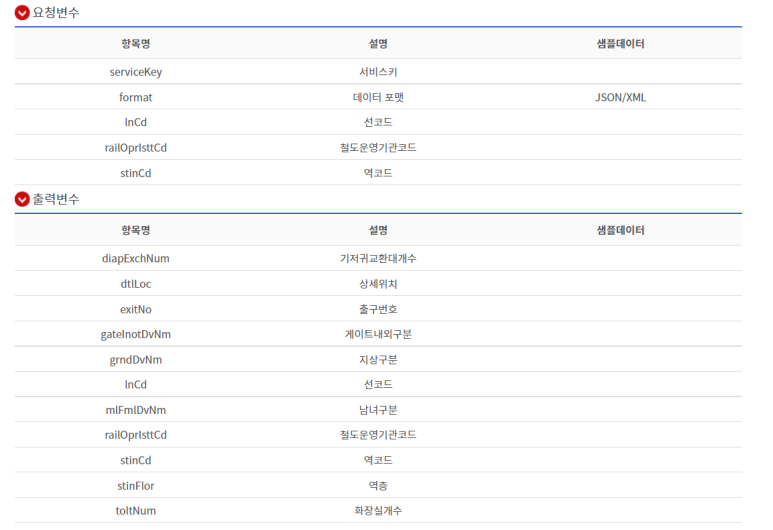The height and width of the screenshot is (530, 773).
Task: Collapse the 요청변수 section red chevron icon
Action: pyautogui.click(x=22, y=12)
